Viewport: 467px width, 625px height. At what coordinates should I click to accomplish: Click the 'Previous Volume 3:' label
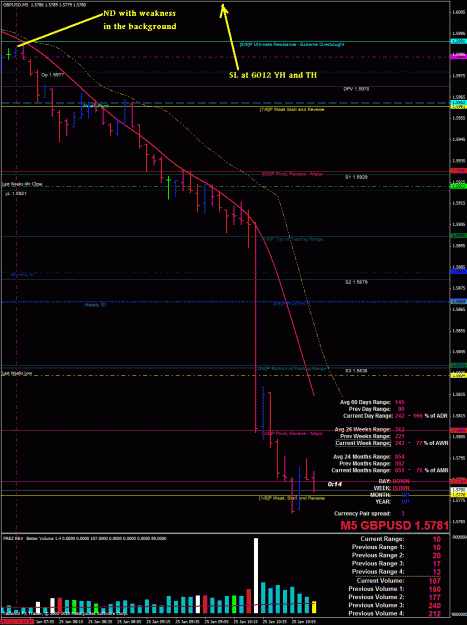[376, 605]
